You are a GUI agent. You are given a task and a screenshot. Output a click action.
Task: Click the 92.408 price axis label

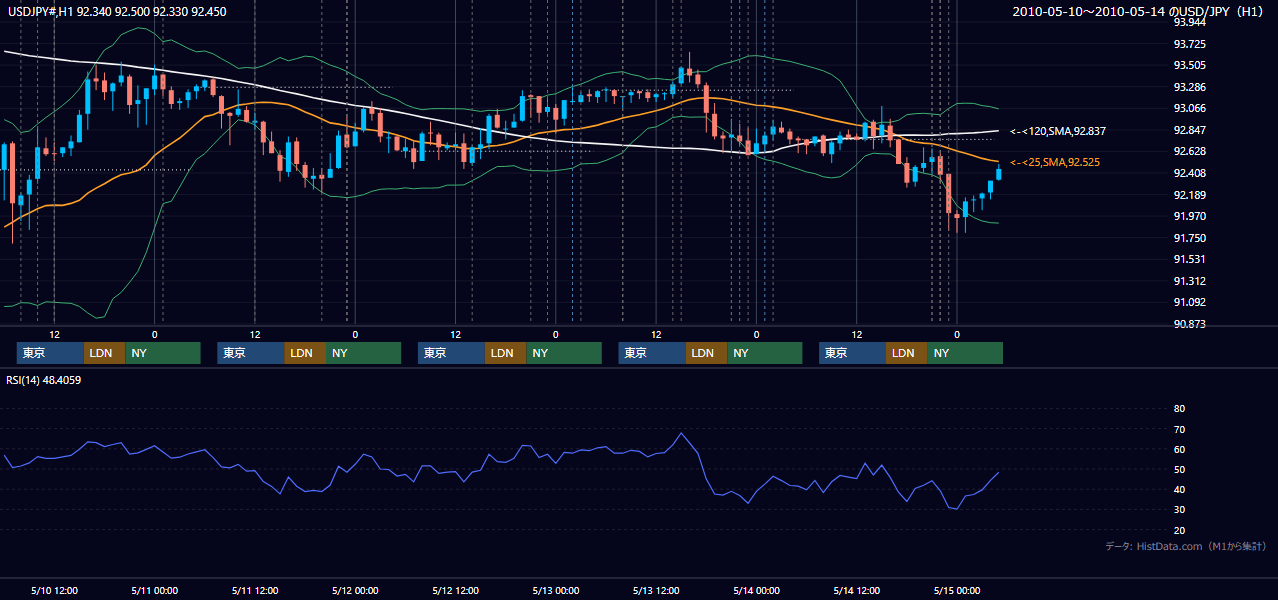[x=1189, y=173]
